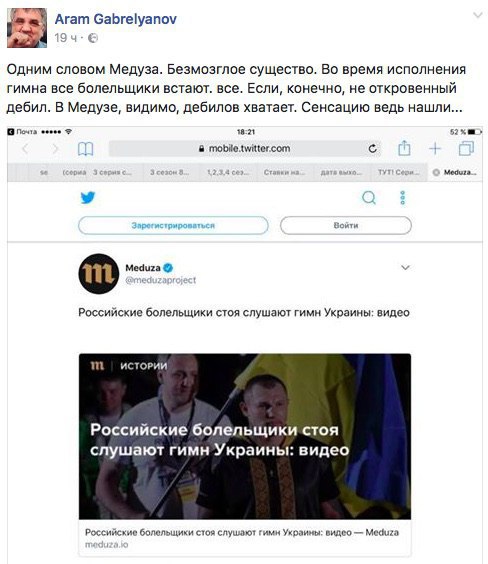Click the Зарегистрироваться button
This screenshot has height=564, width=488.
[x=173, y=226]
